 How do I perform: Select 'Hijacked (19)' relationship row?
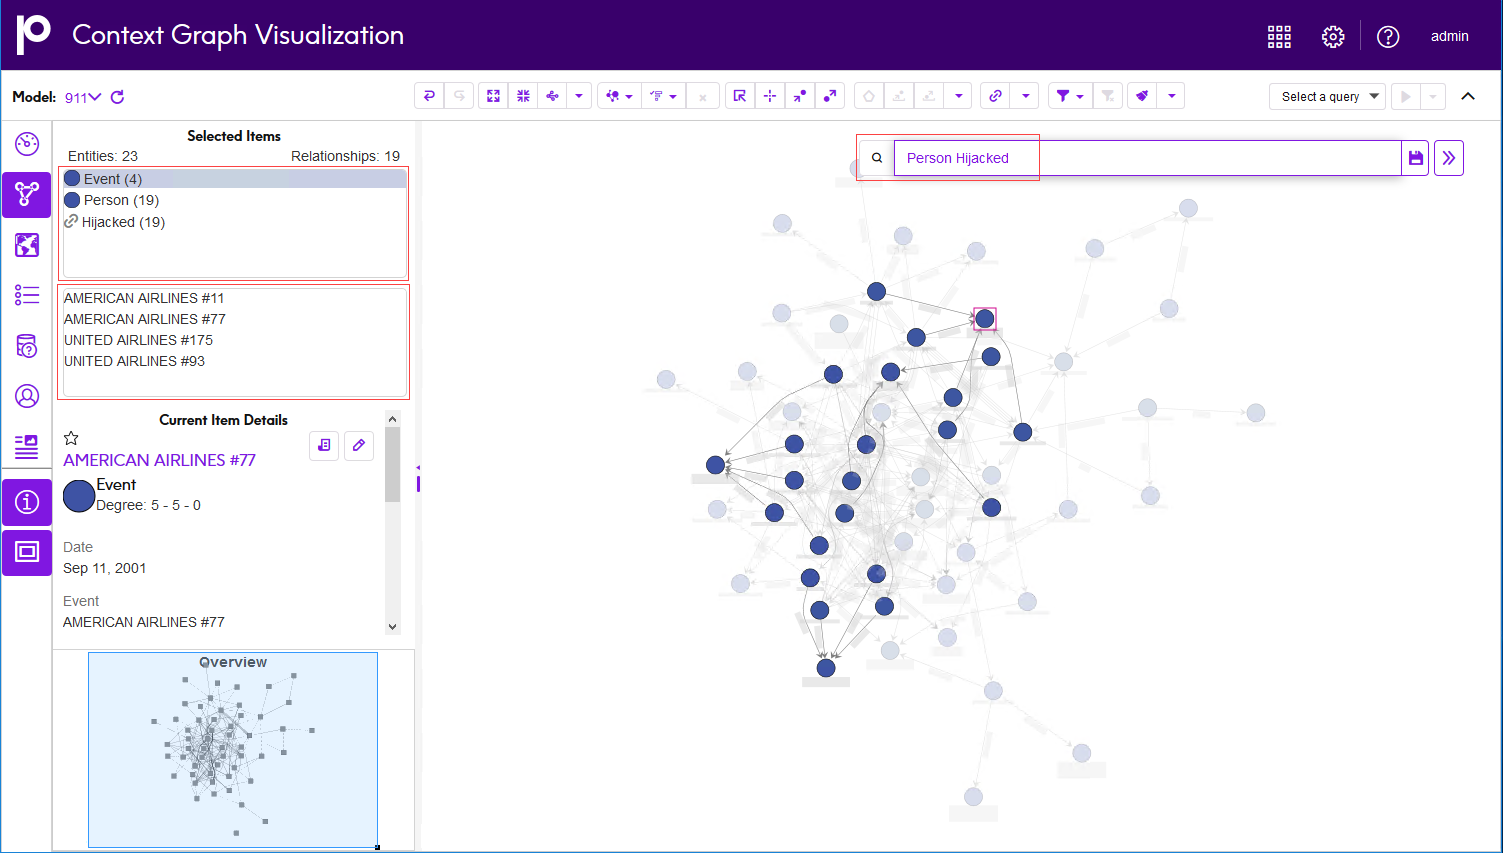(x=235, y=222)
